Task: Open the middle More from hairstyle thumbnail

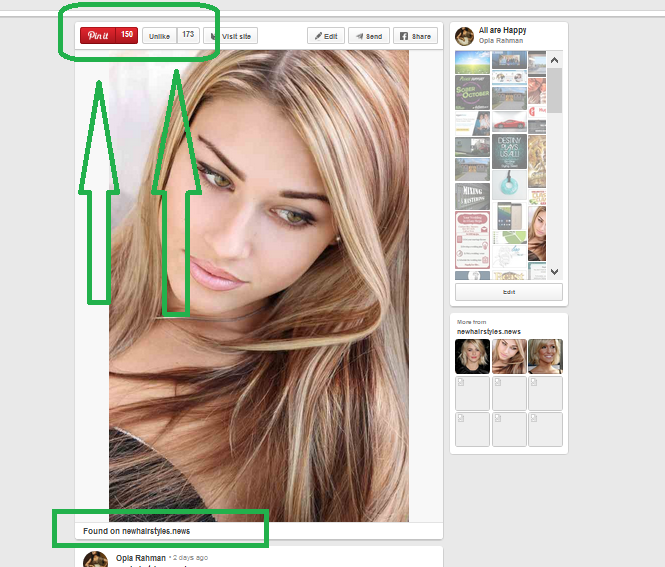Action: coord(509,356)
